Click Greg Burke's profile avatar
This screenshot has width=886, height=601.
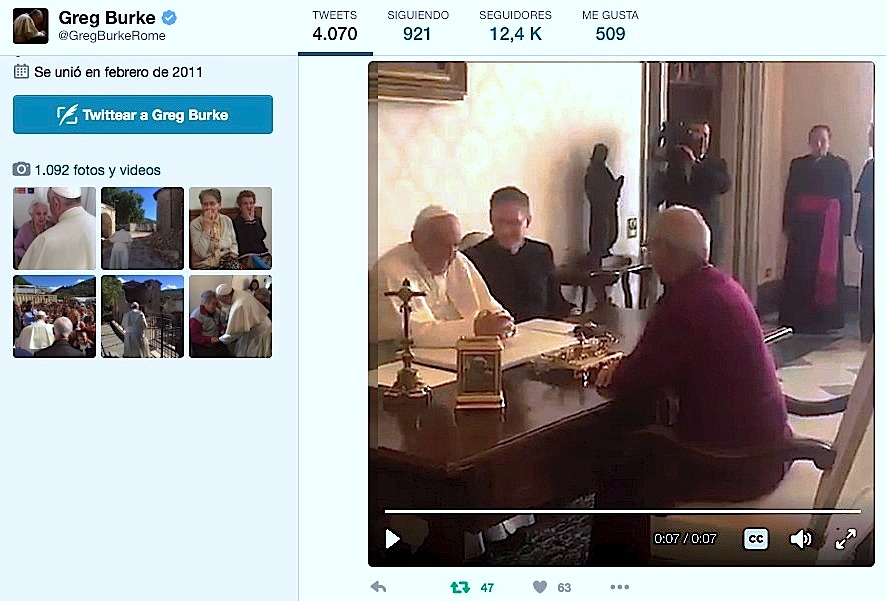[30, 26]
